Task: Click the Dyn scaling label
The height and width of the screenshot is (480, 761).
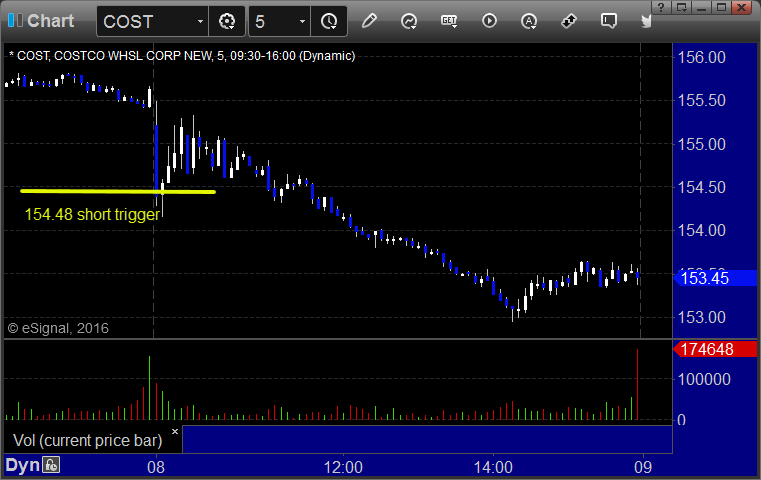Action: (22, 465)
